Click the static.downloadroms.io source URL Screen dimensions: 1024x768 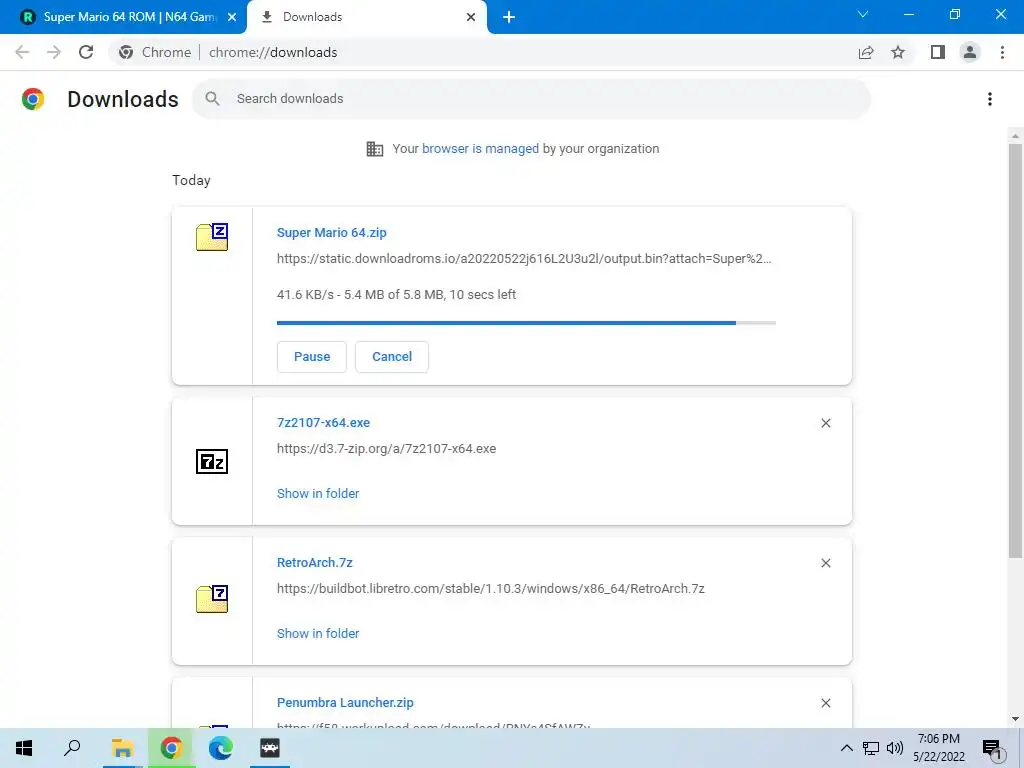524,259
